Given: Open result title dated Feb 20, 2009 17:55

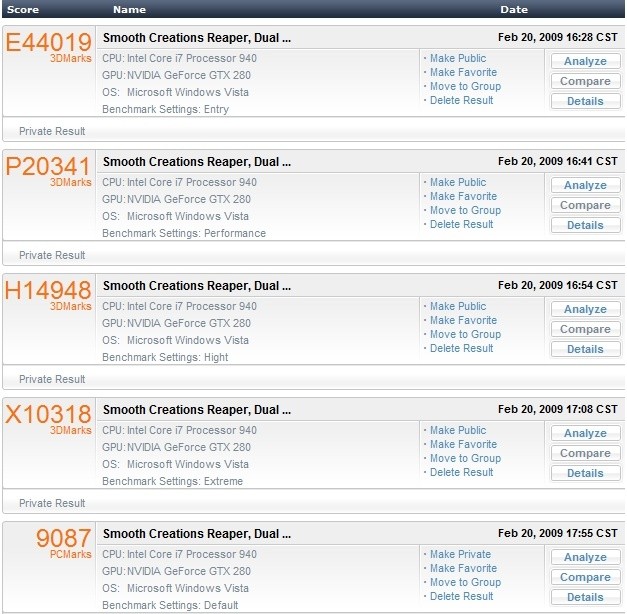Looking at the screenshot, I should coord(197,534).
